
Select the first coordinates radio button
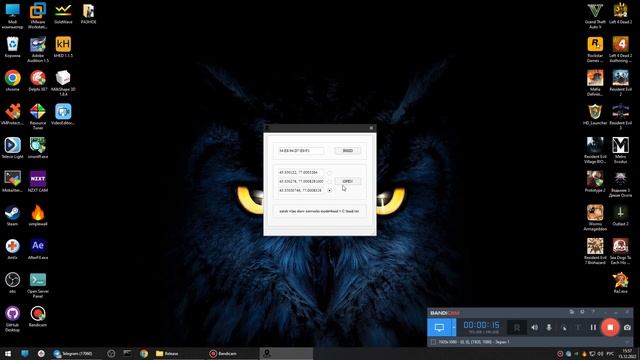pos(329,173)
